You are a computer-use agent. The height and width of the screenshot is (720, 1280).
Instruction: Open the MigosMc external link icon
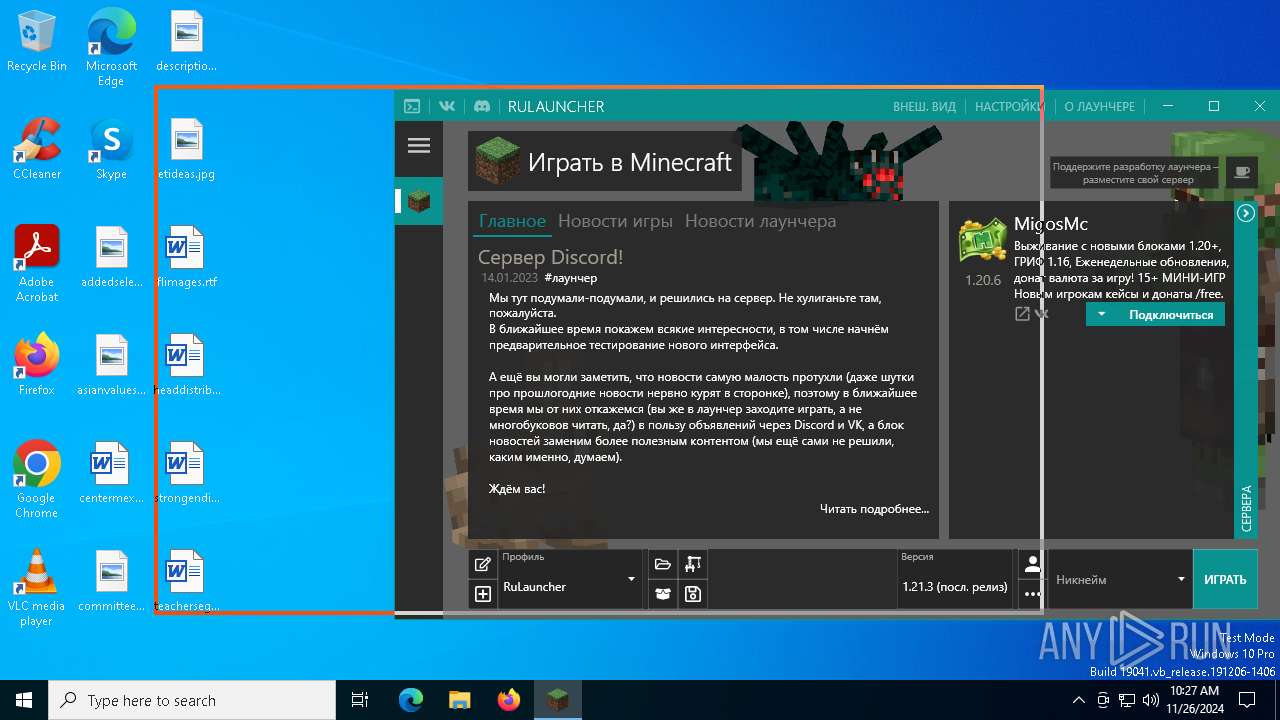pos(1022,314)
